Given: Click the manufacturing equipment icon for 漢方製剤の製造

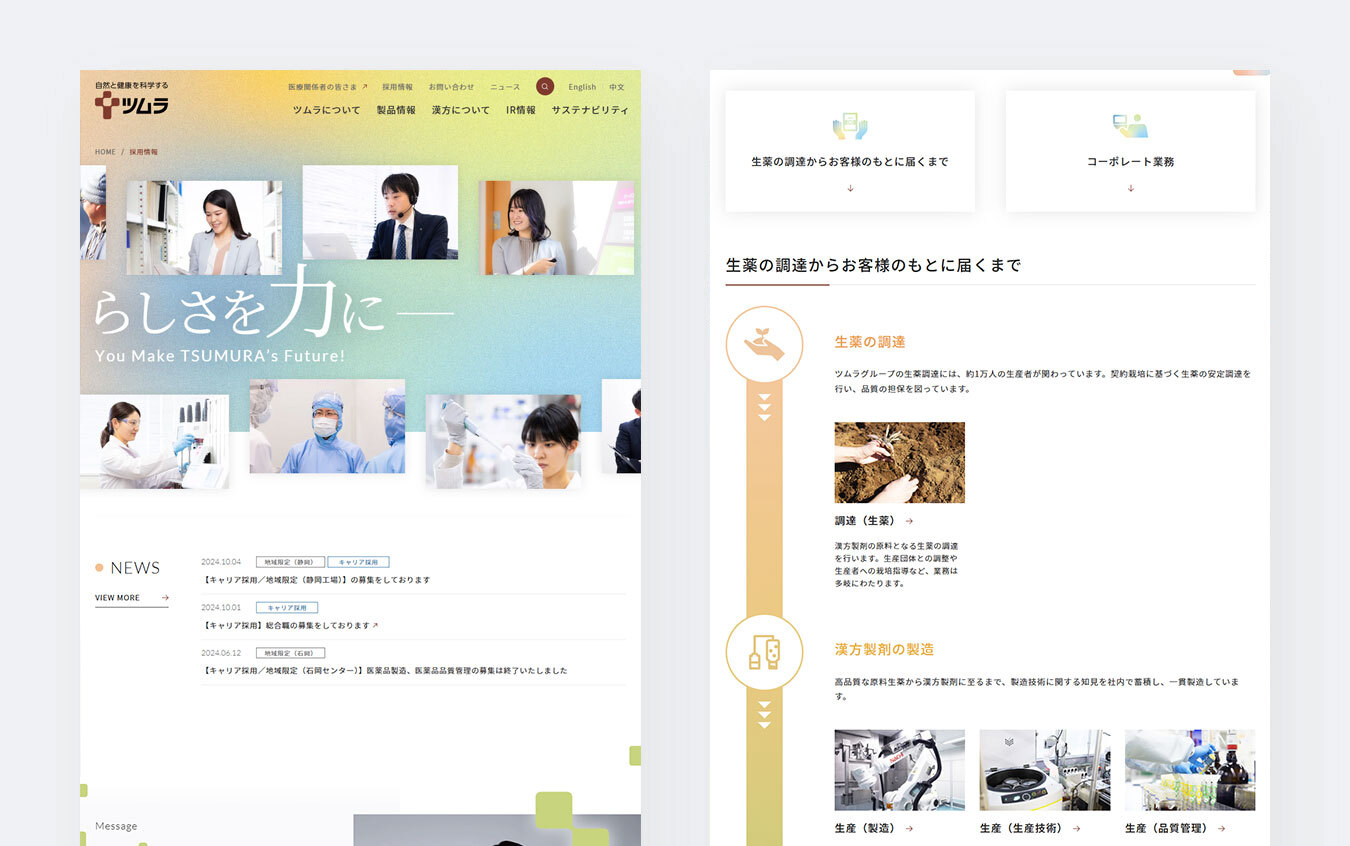Looking at the screenshot, I should [764, 652].
